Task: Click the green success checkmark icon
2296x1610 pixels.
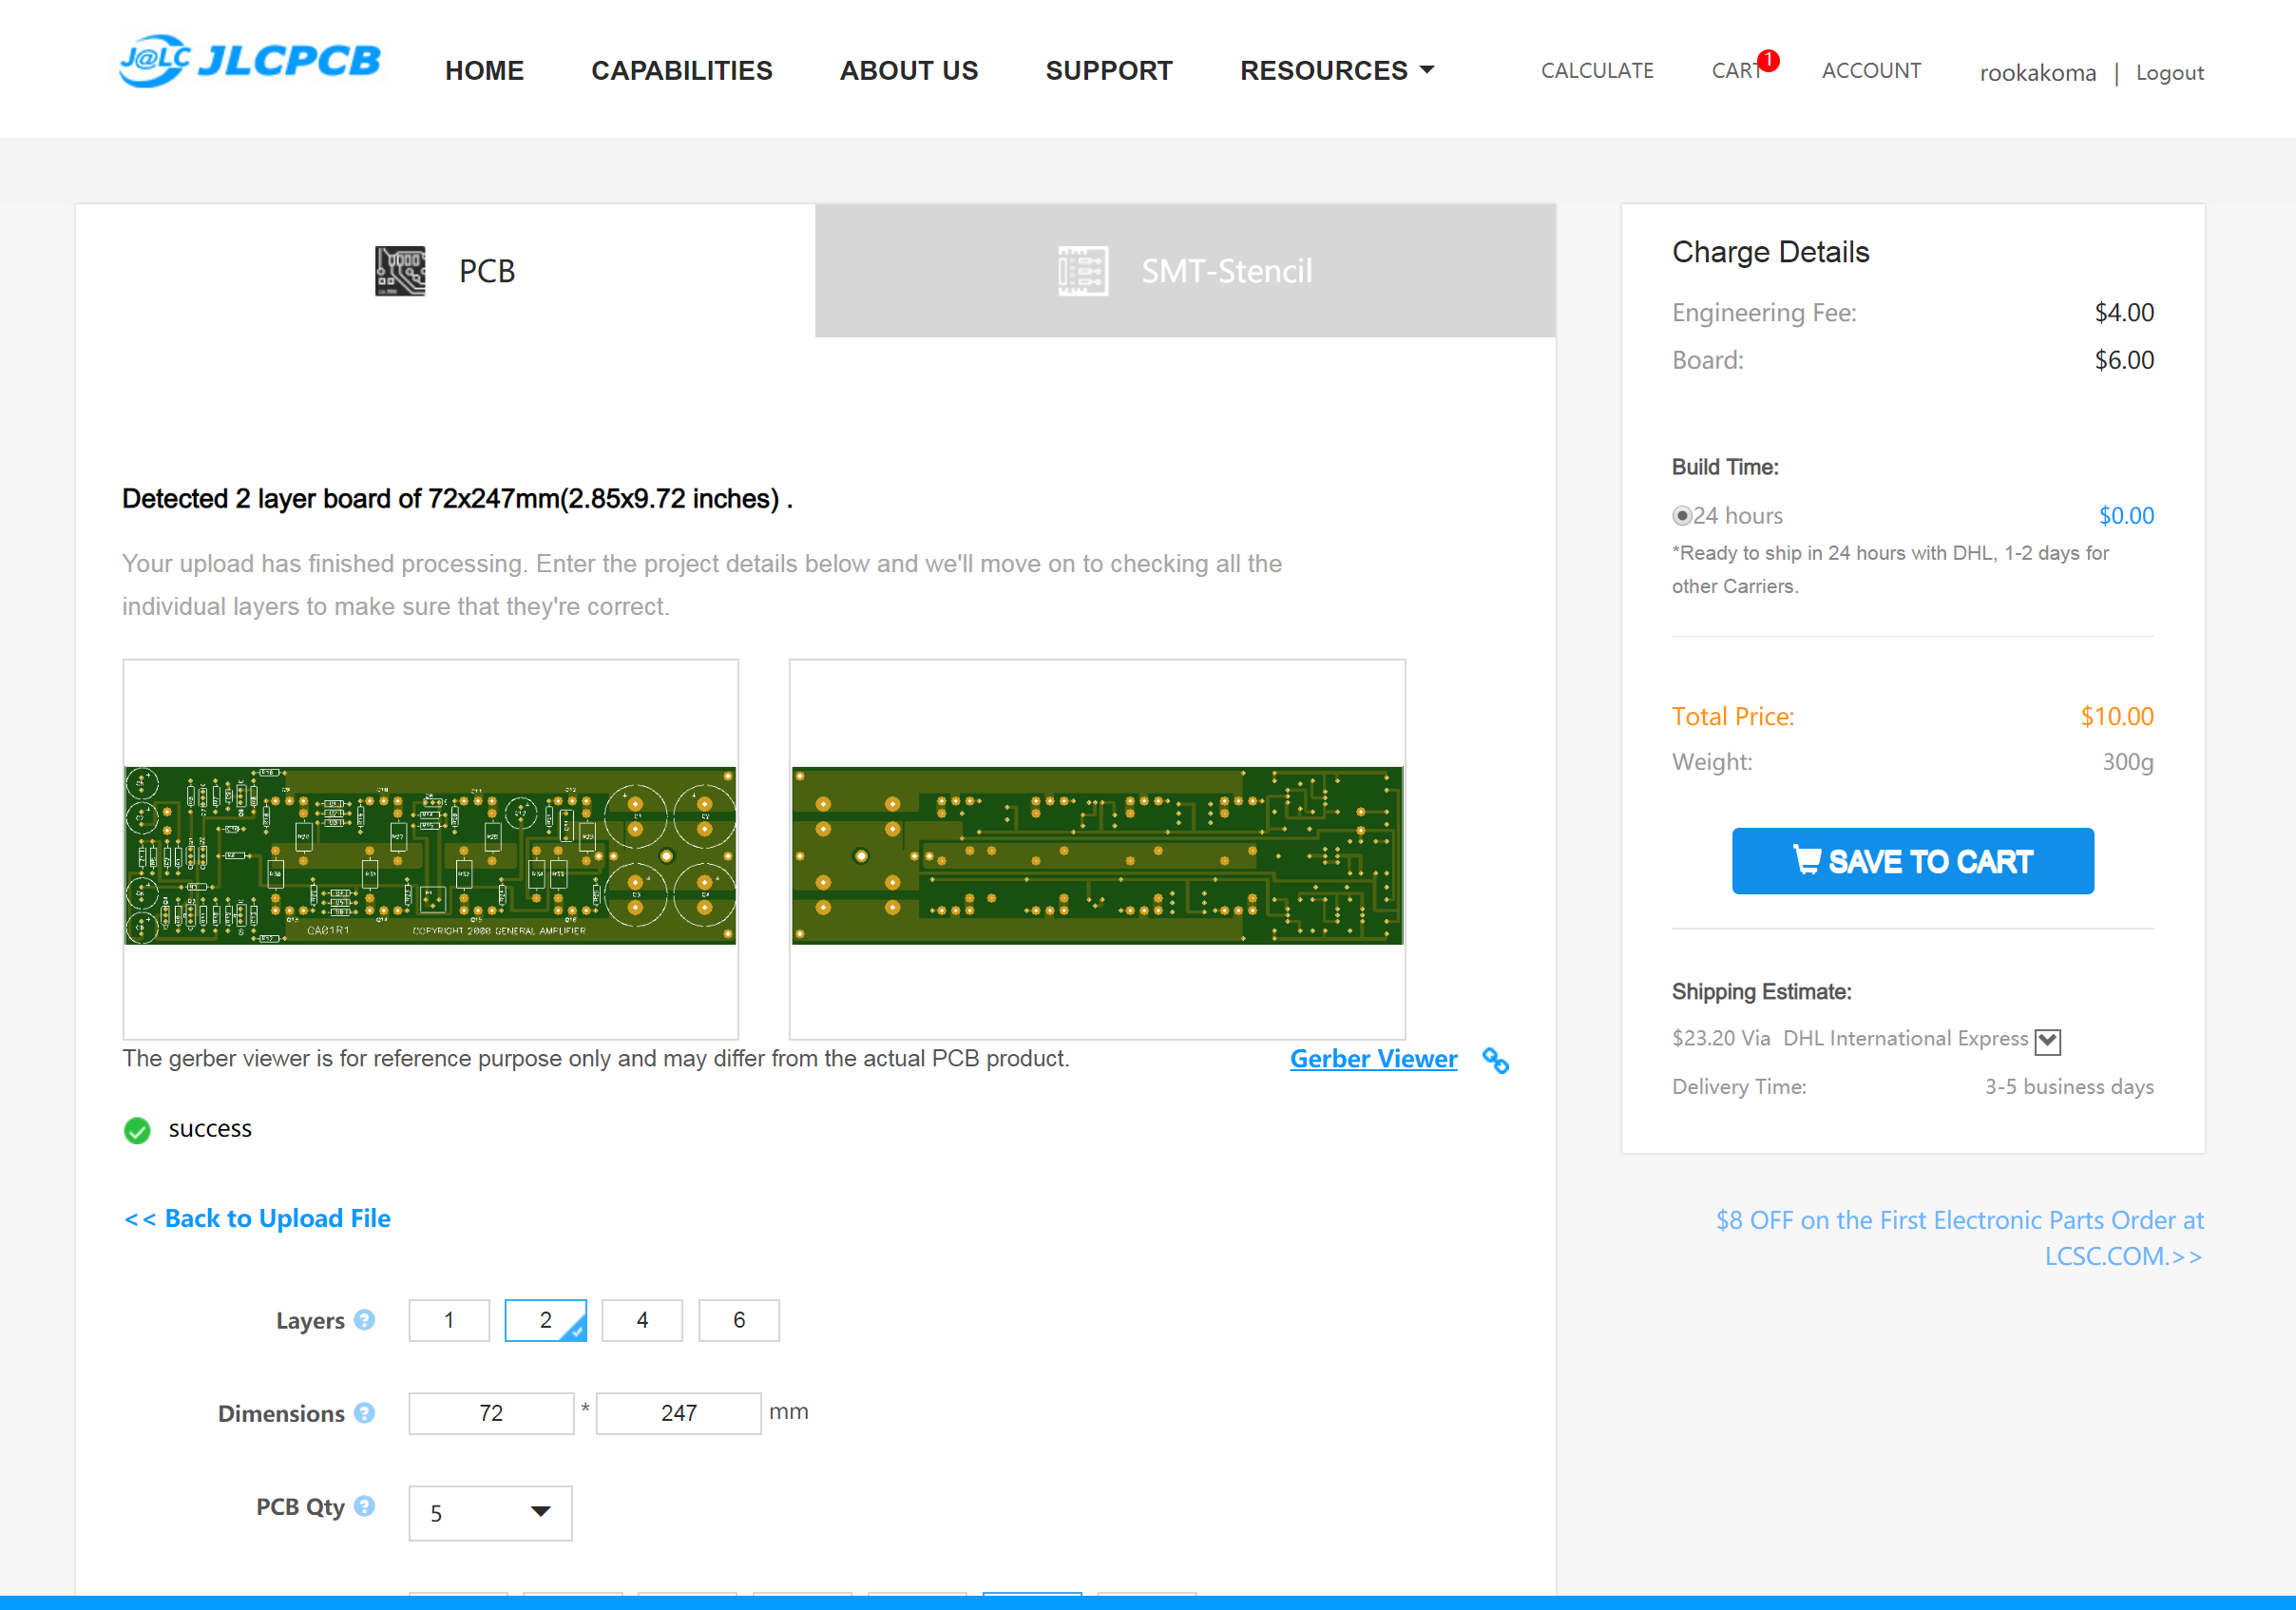Action: click(x=137, y=1130)
